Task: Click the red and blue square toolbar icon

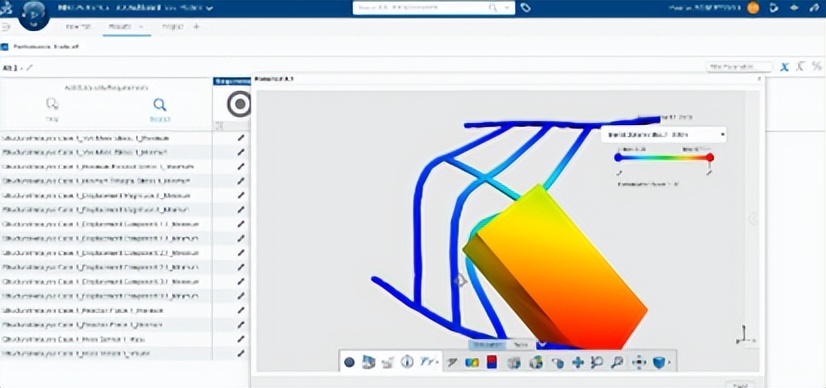Action: [x=491, y=362]
